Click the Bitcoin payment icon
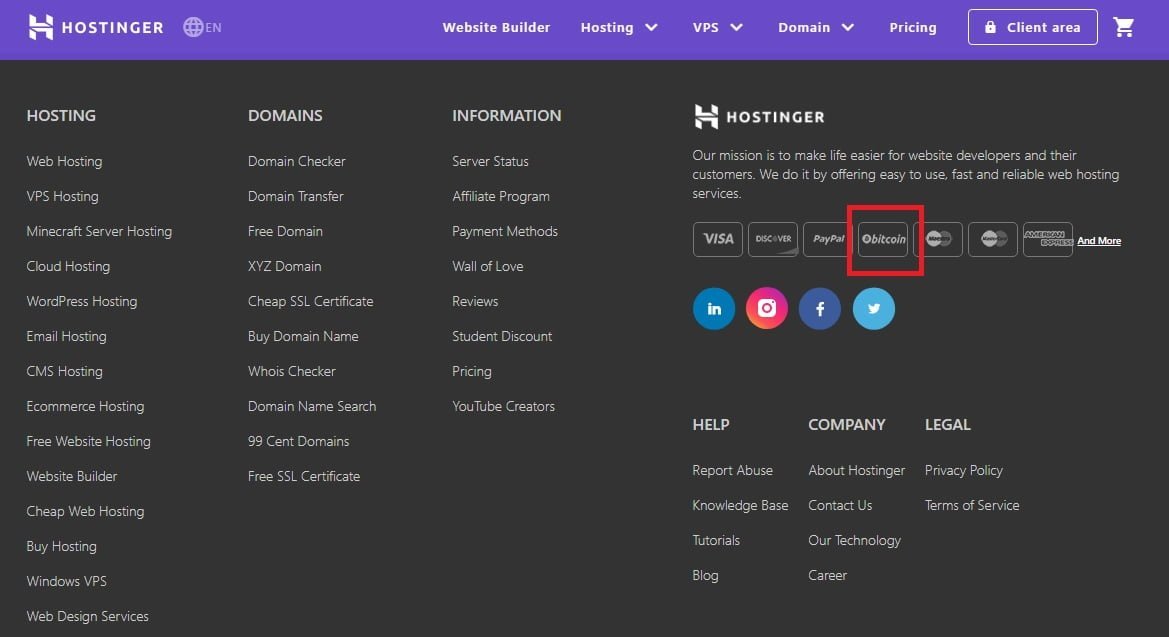 (883, 239)
